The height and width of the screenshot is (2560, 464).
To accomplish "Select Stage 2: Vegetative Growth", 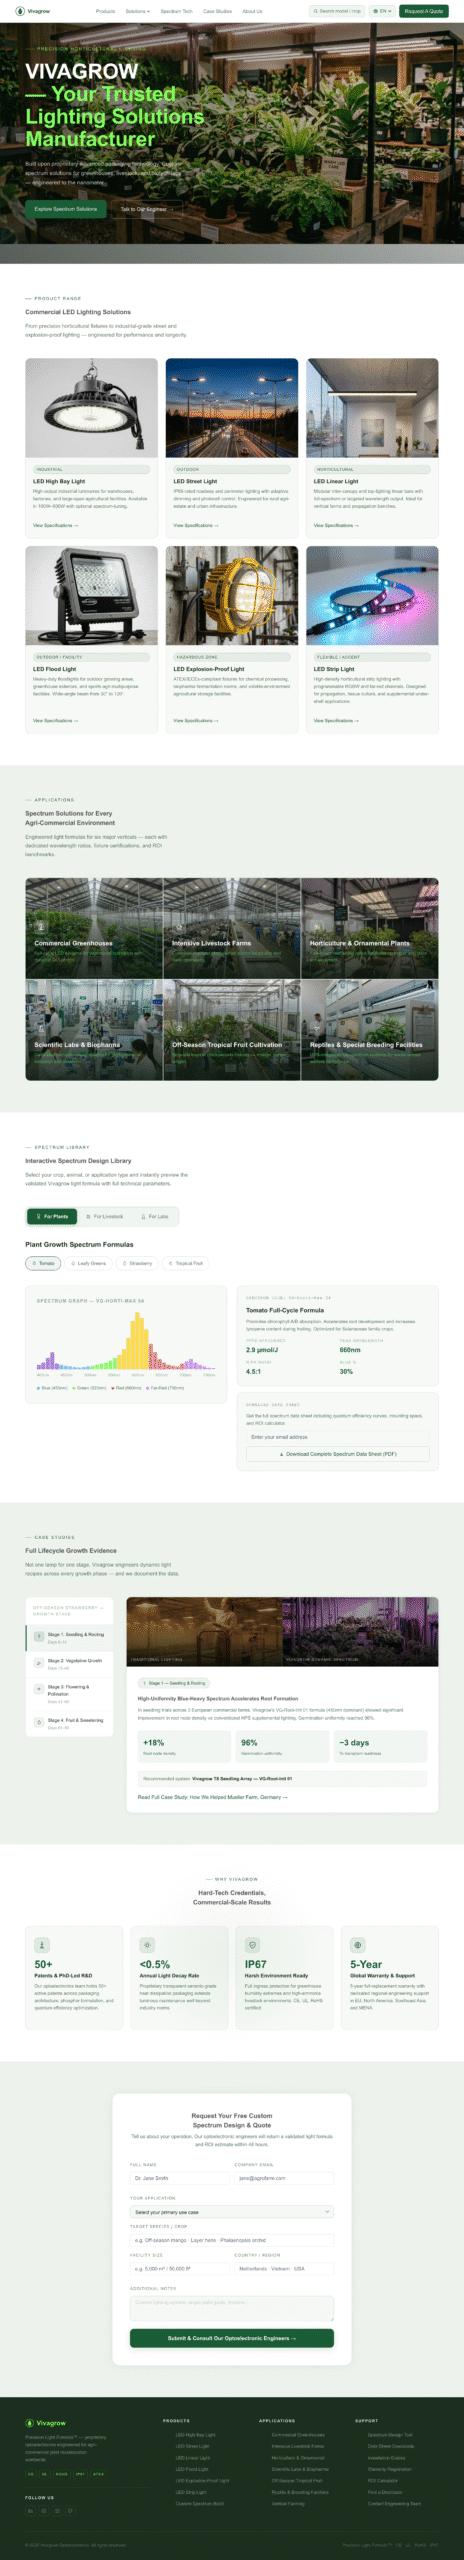I will (69, 1664).
